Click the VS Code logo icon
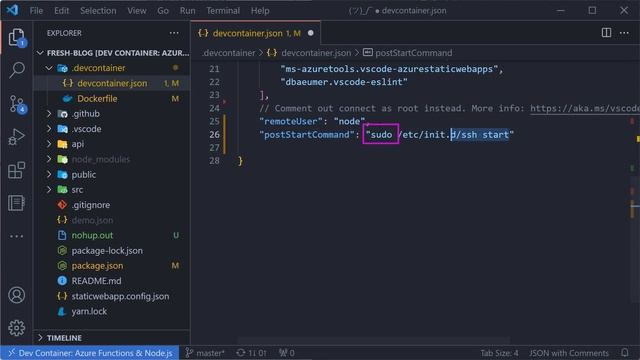The width and height of the screenshot is (640, 360). coord(12,10)
